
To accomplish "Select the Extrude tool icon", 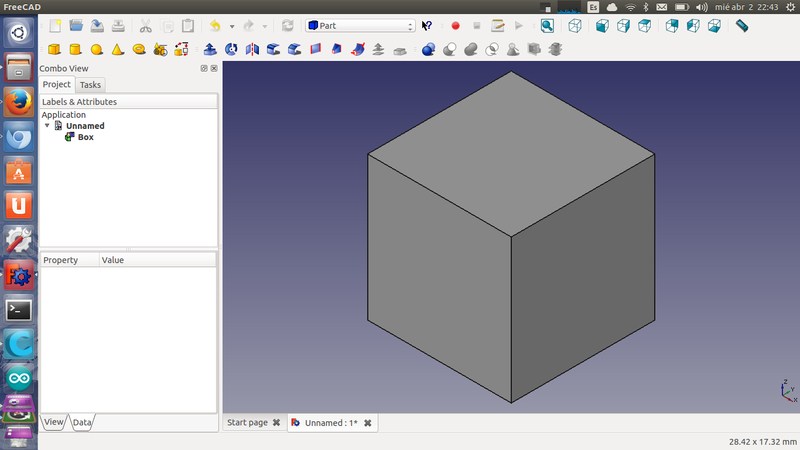I will coord(210,48).
